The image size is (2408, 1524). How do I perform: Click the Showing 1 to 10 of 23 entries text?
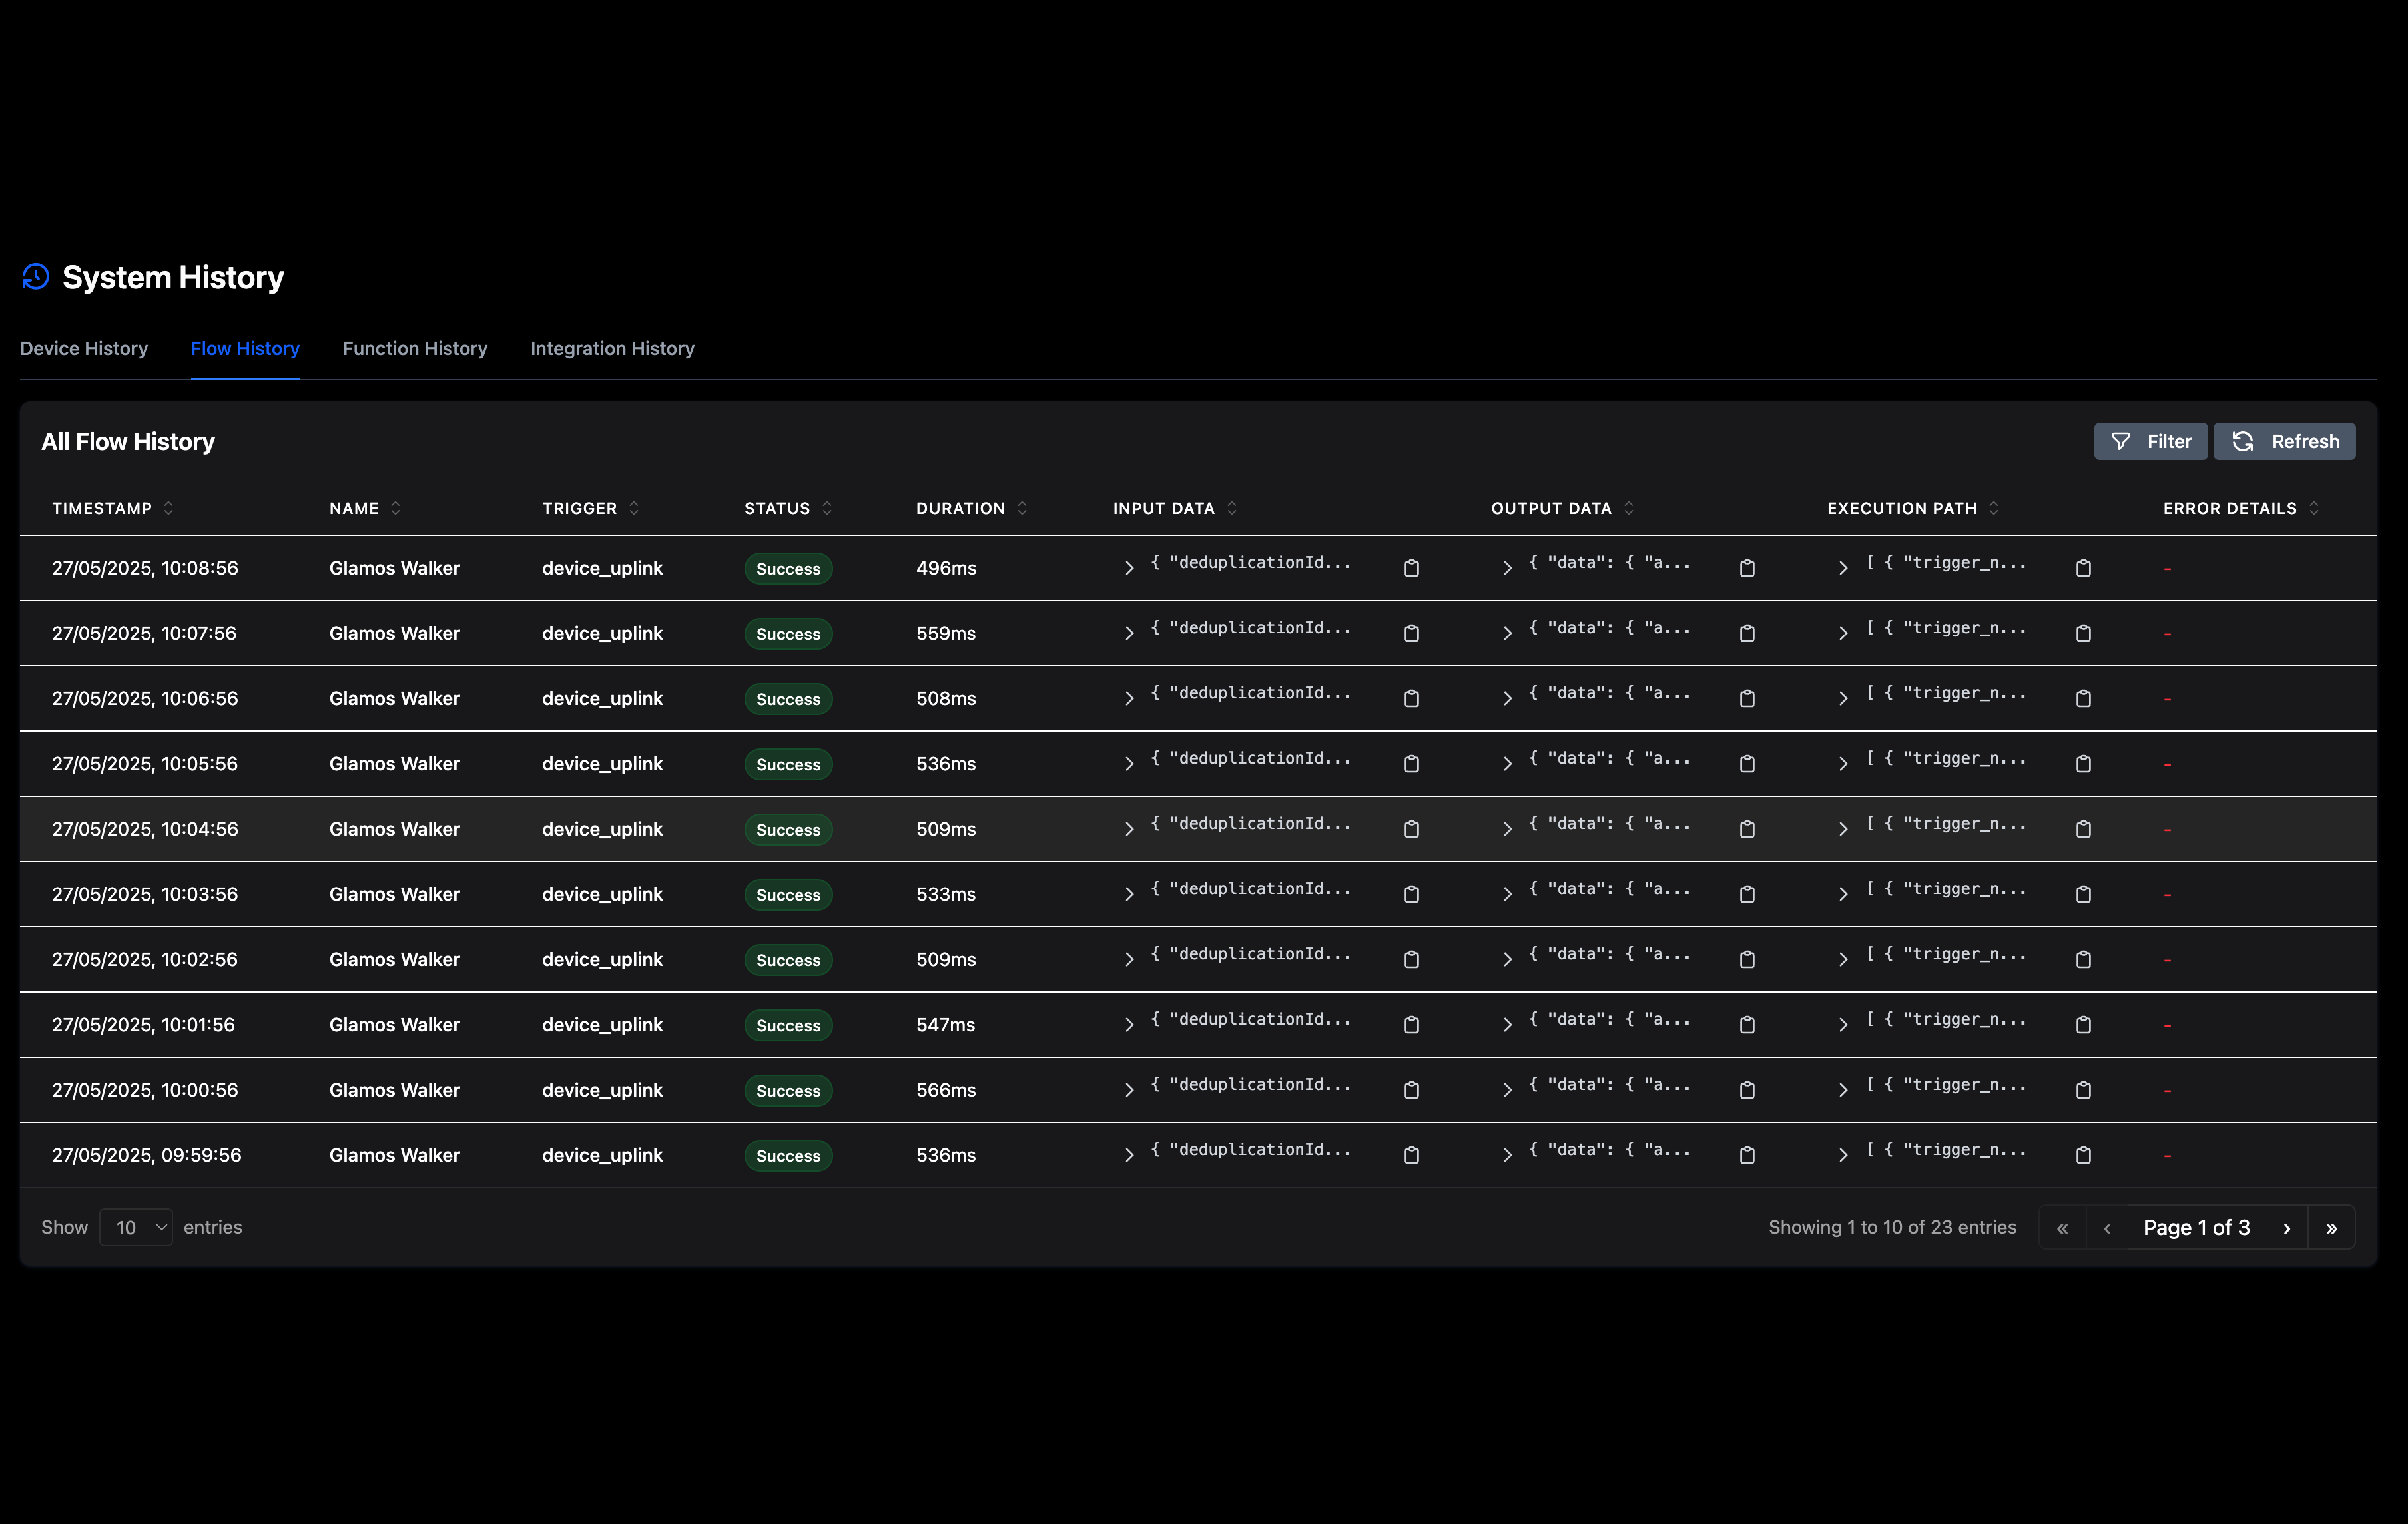[1892, 1227]
